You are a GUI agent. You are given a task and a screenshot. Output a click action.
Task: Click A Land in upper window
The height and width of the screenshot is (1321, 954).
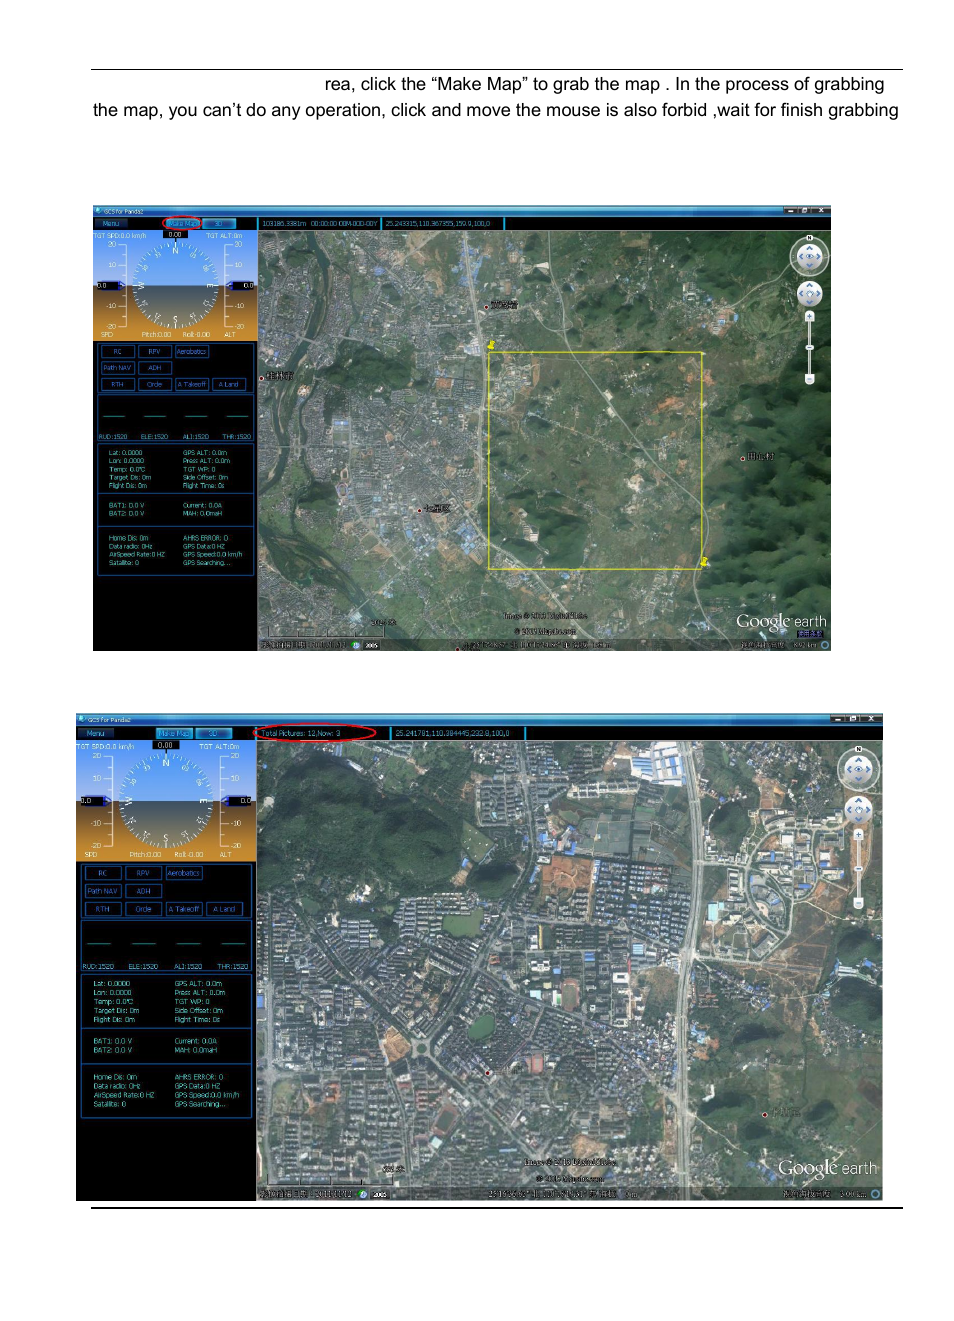tap(229, 385)
